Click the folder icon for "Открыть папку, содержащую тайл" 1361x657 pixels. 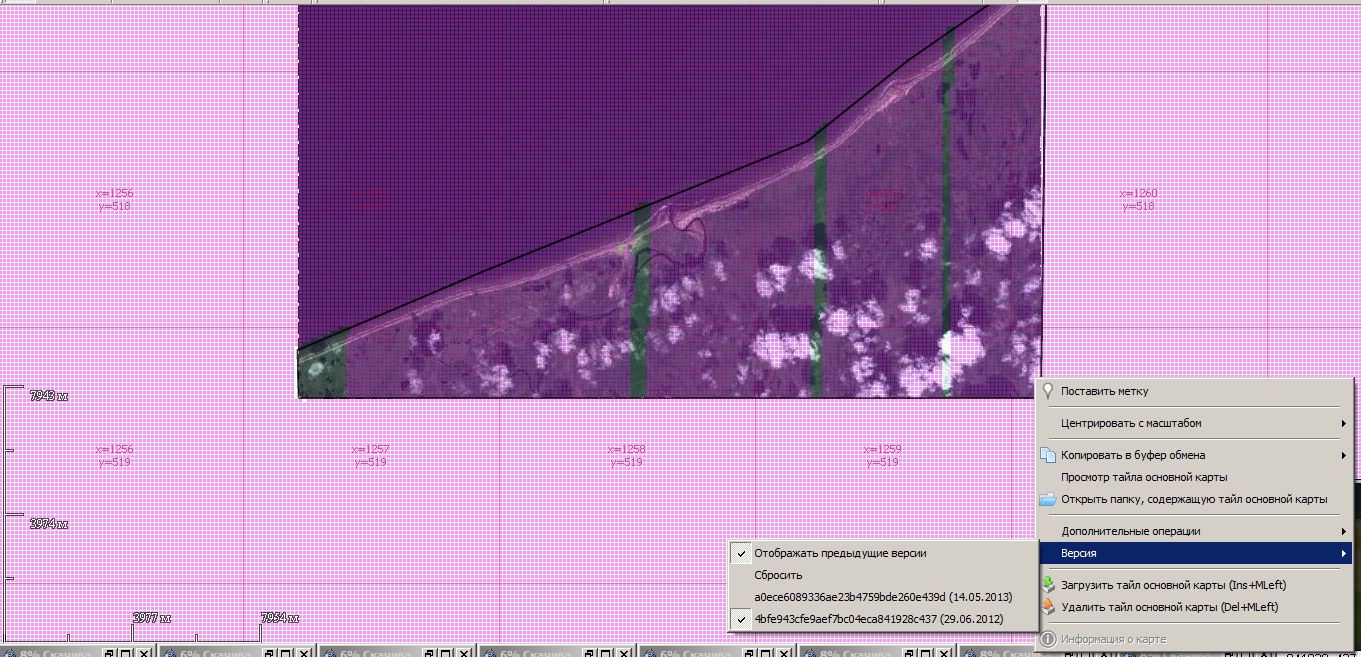pyautogui.click(x=1047, y=499)
